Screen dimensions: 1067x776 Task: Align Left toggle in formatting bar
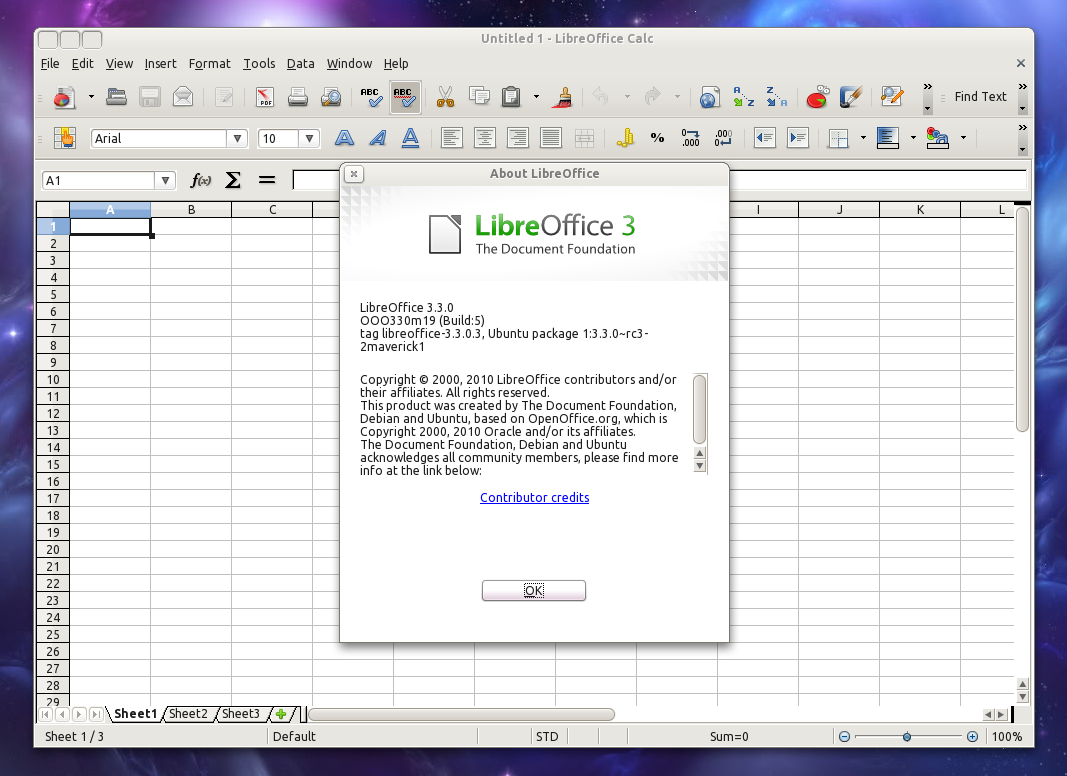point(452,138)
